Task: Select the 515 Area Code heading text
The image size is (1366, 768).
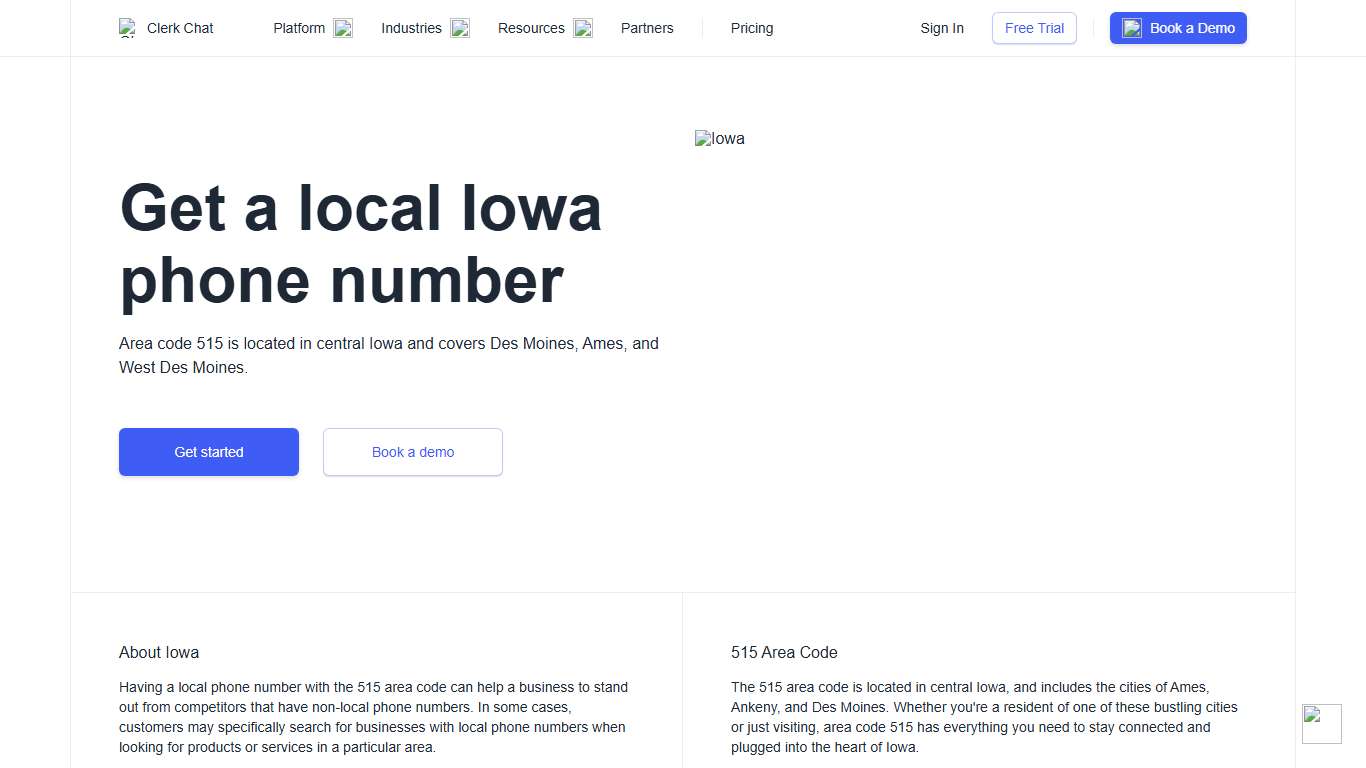Action: tap(784, 652)
